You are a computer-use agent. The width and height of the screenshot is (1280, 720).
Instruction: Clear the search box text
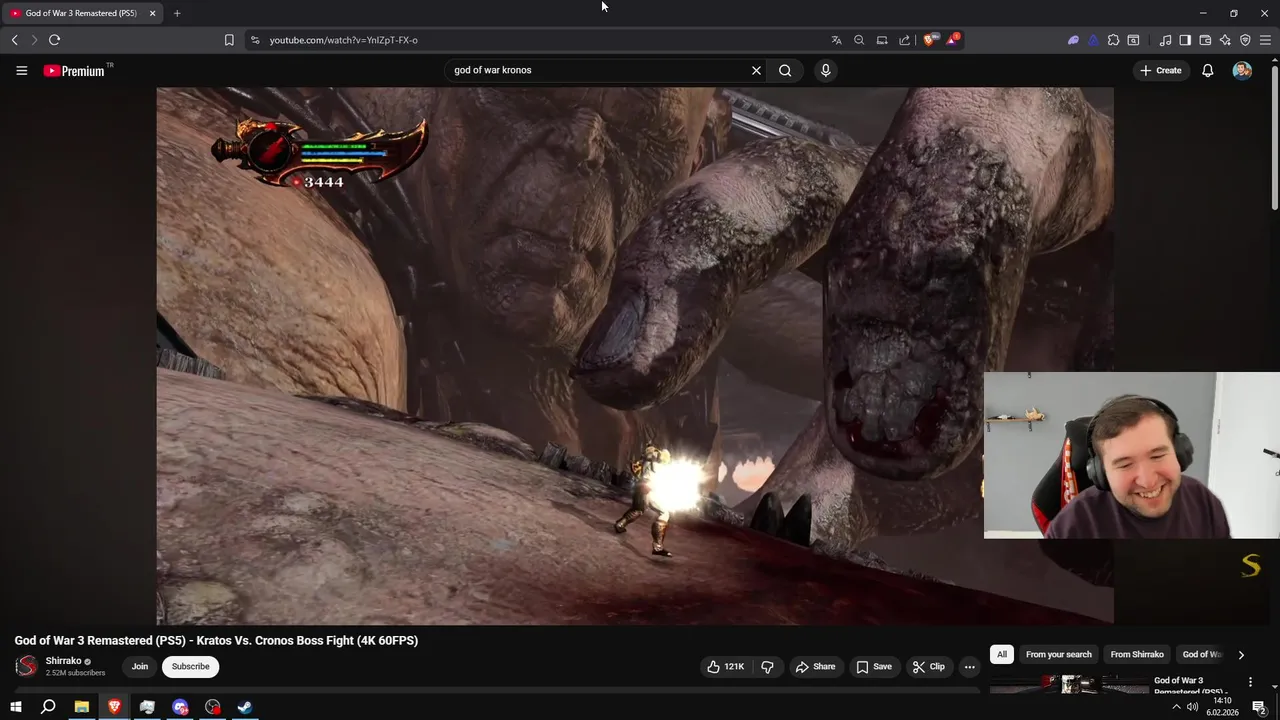click(x=756, y=70)
